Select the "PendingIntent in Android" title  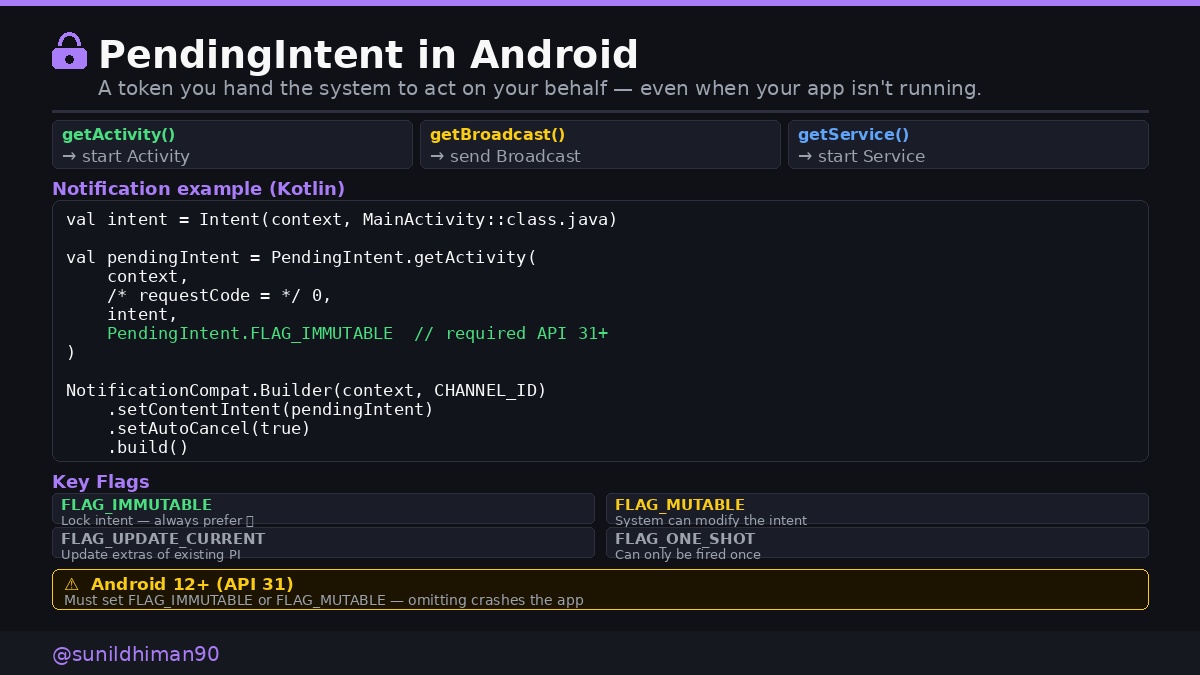[x=368, y=54]
